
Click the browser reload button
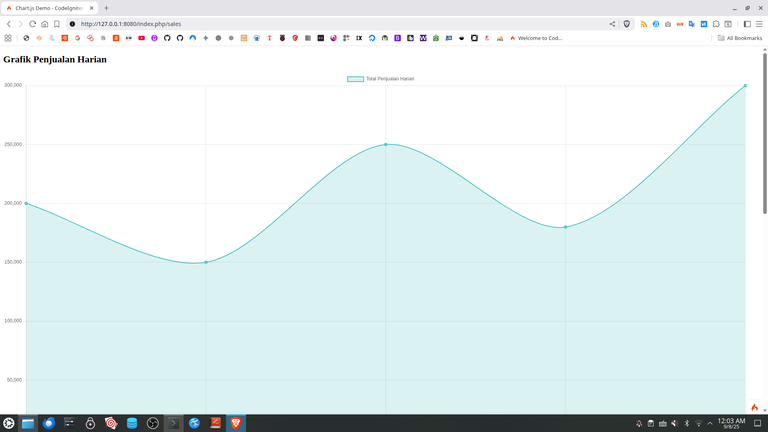pyautogui.click(x=32, y=24)
